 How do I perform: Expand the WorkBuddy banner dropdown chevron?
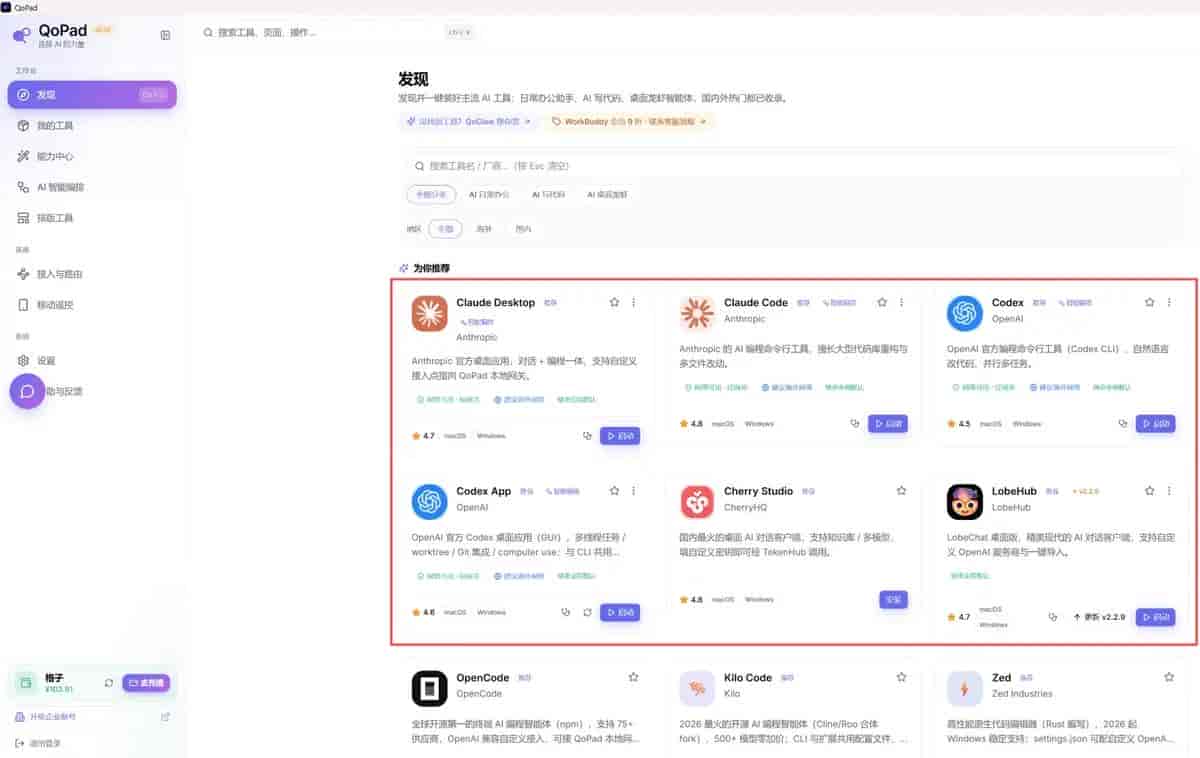coord(703,122)
